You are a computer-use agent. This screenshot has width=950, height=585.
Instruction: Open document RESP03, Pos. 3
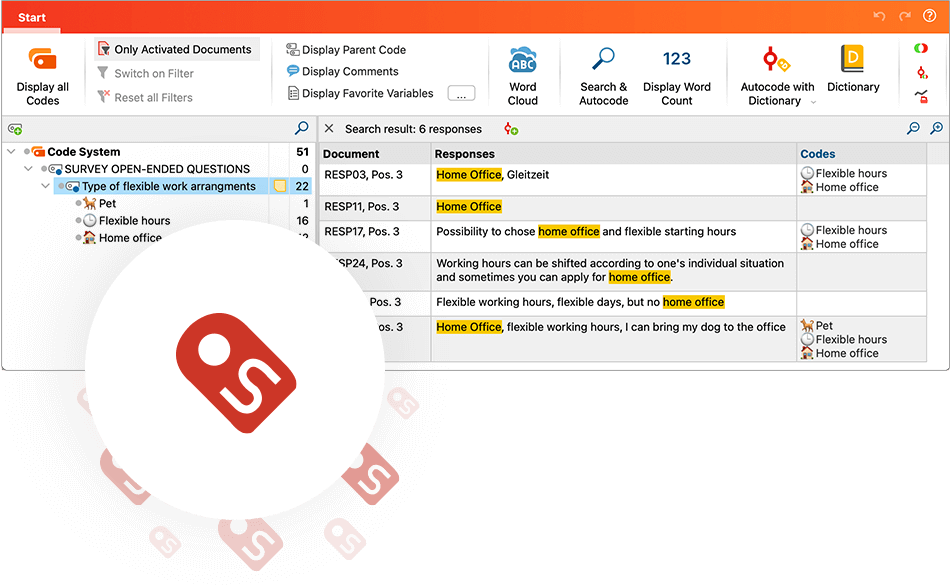click(363, 175)
